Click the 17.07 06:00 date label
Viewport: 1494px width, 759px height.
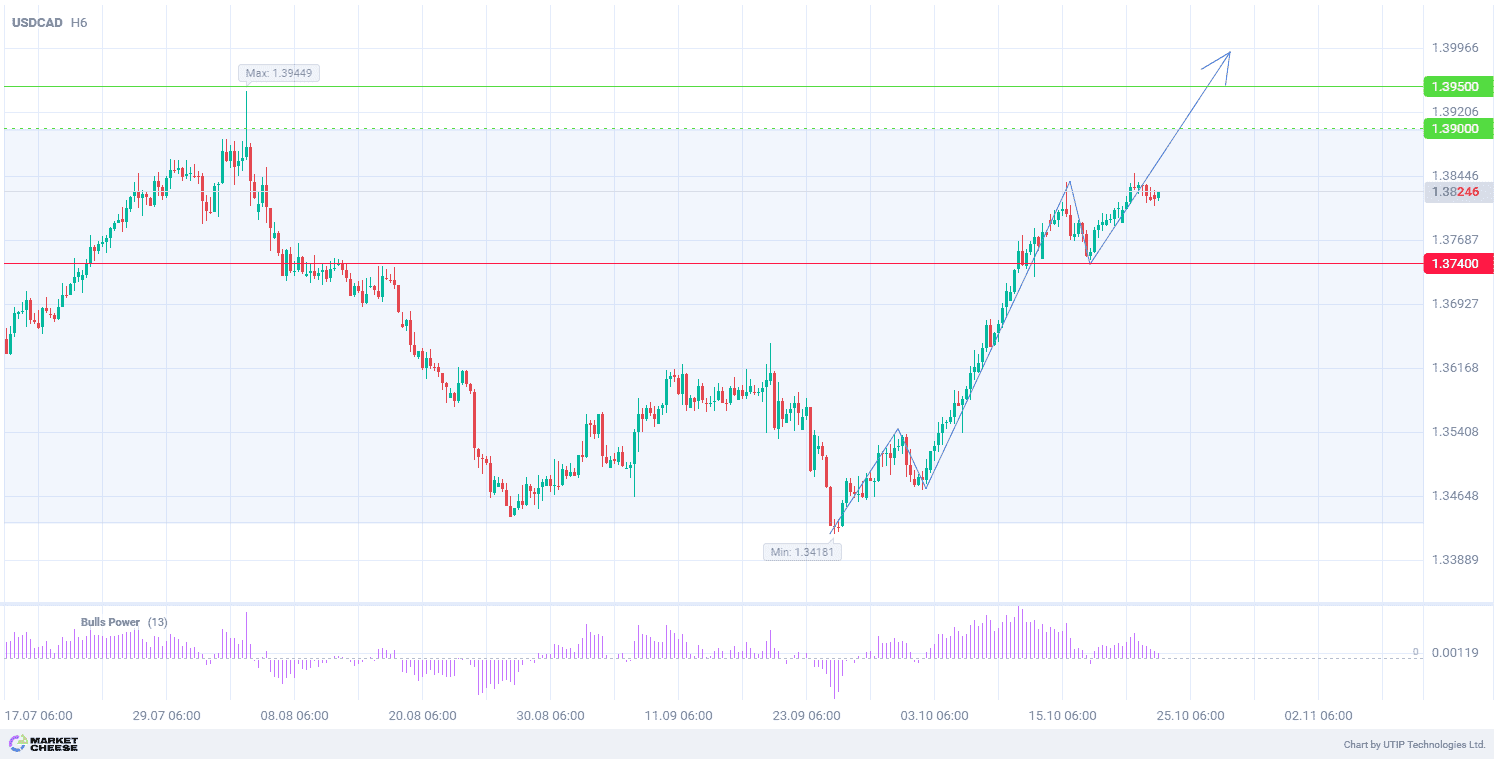tap(38, 716)
